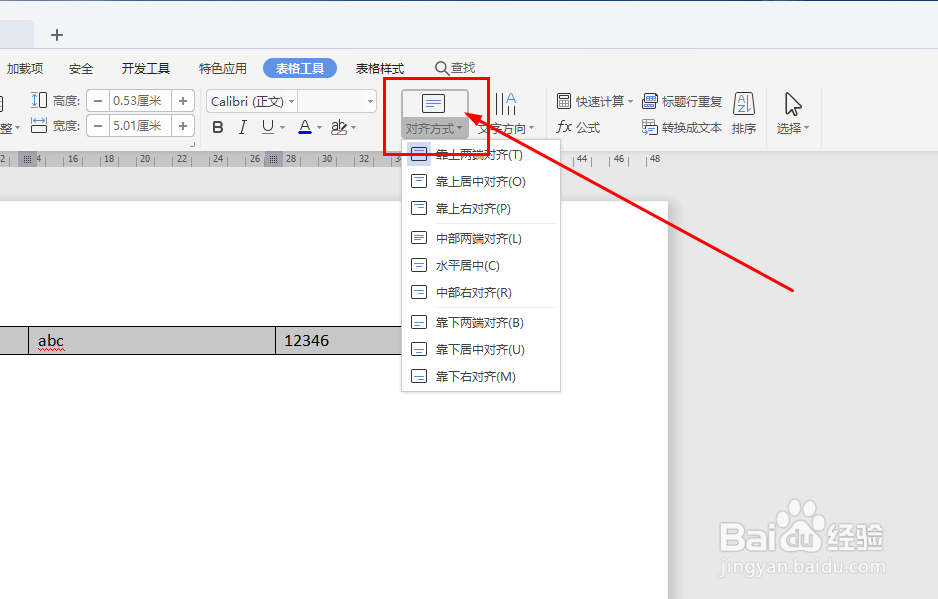Choose 中部两端对齐(L) alignment
The image size is (938, 599).
(481, 238)
